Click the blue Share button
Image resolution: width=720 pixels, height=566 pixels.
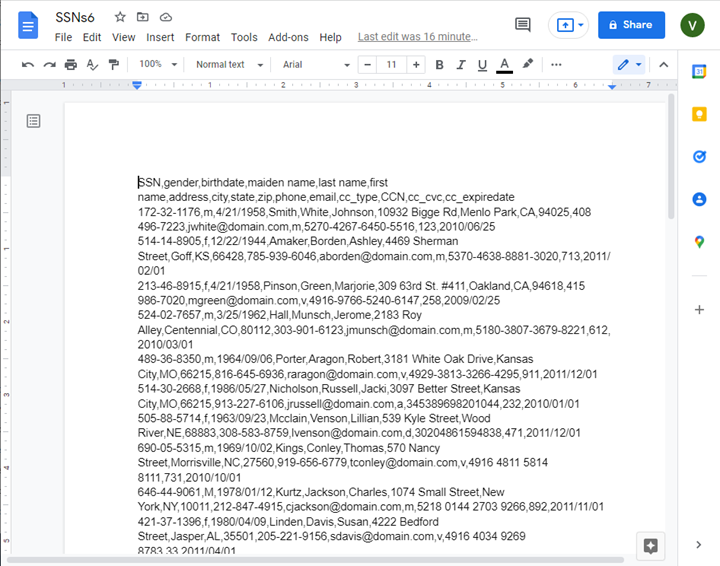631,25
